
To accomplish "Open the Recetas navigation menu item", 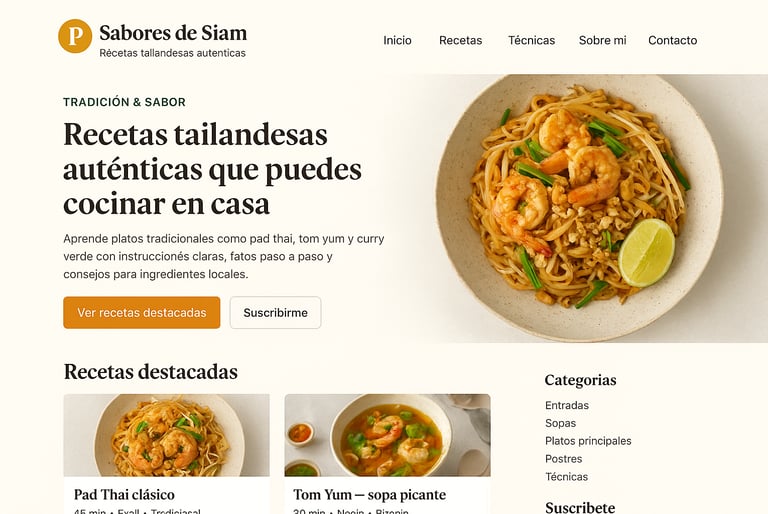I will pos(460,40).
